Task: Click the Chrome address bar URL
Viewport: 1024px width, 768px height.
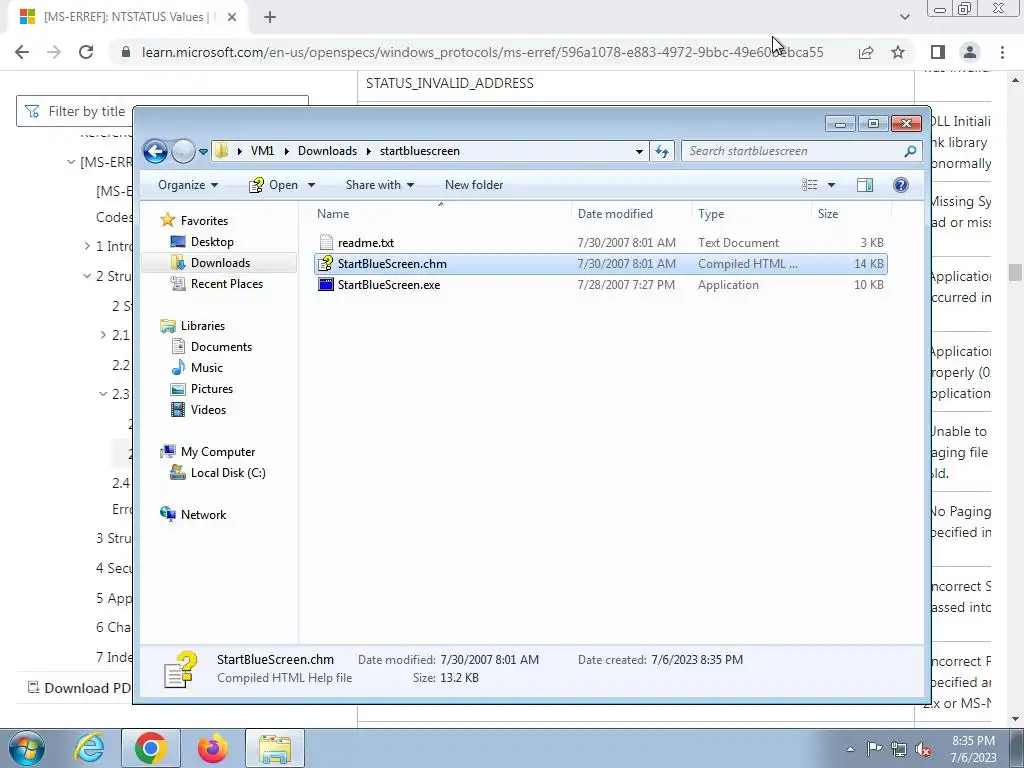Action: [483, 52]
